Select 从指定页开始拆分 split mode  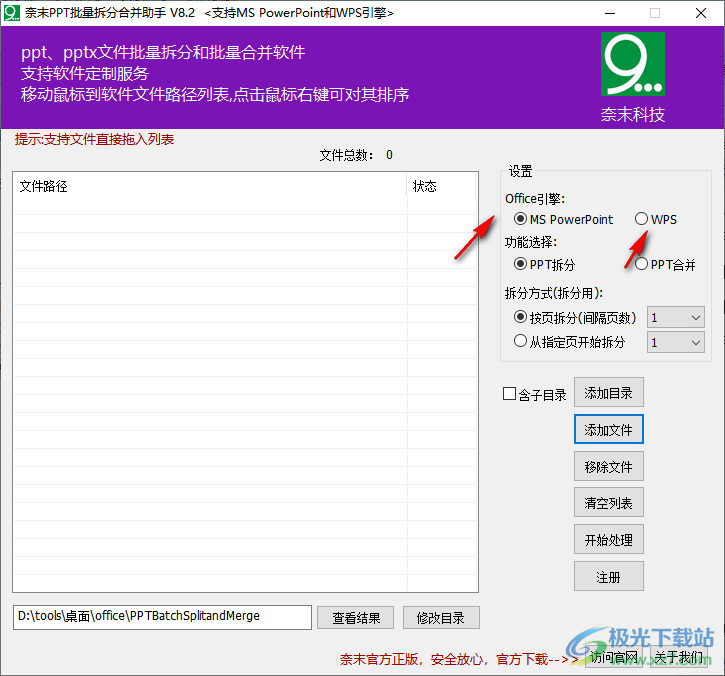tap(569, 342)
